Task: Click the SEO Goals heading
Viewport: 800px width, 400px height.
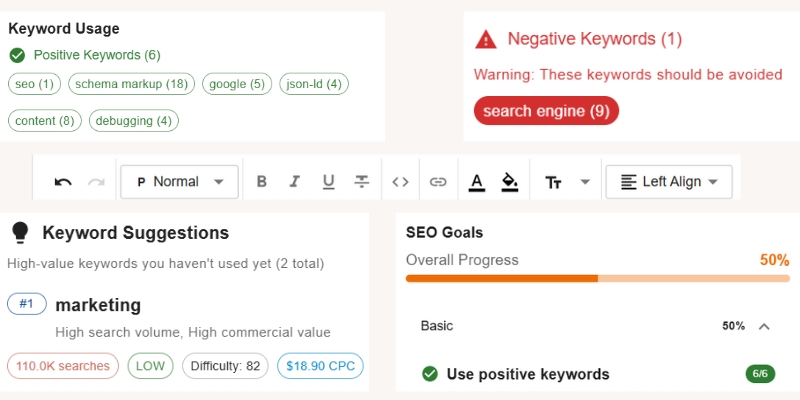Action: click(x=444, y=233)
